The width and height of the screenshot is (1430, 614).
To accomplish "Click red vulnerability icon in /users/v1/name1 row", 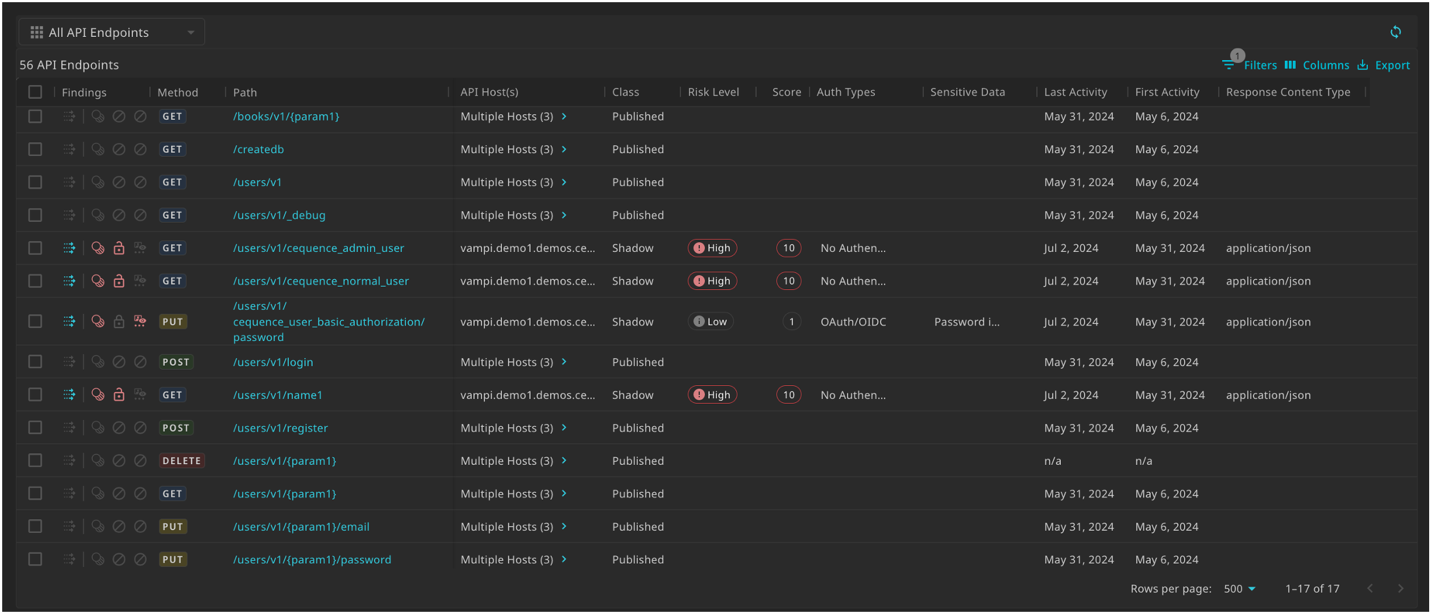I will click(x=98, y=395).
